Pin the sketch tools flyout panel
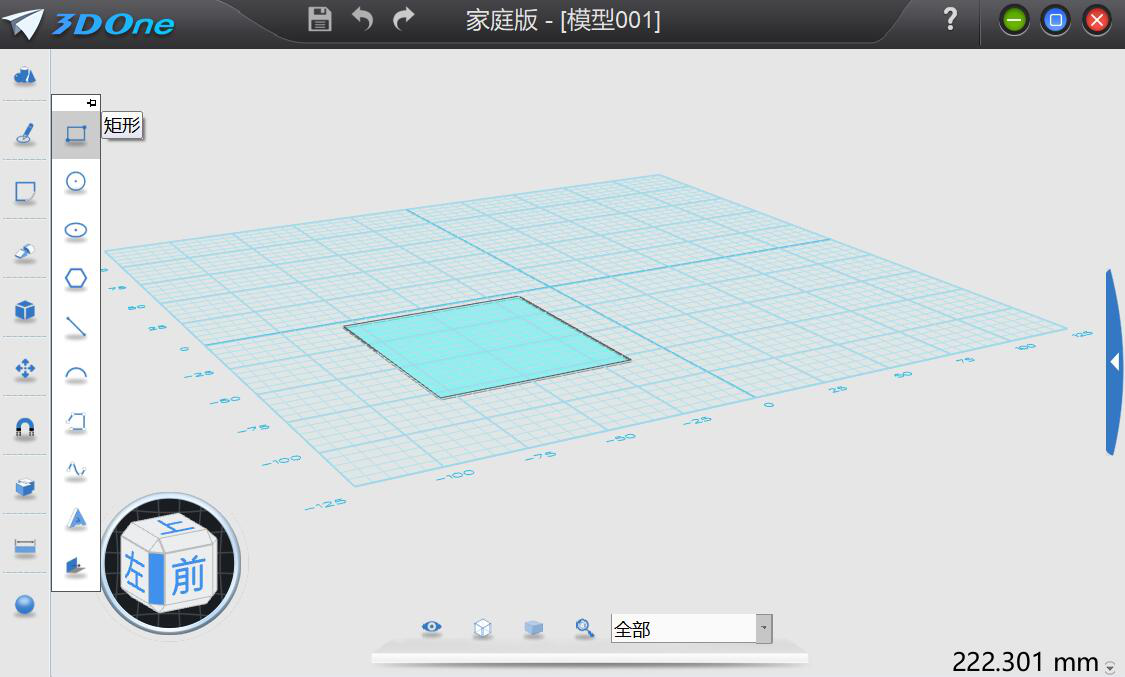Image resolution: width=1125 pixels, height=677 pixels. coord(91,101)
